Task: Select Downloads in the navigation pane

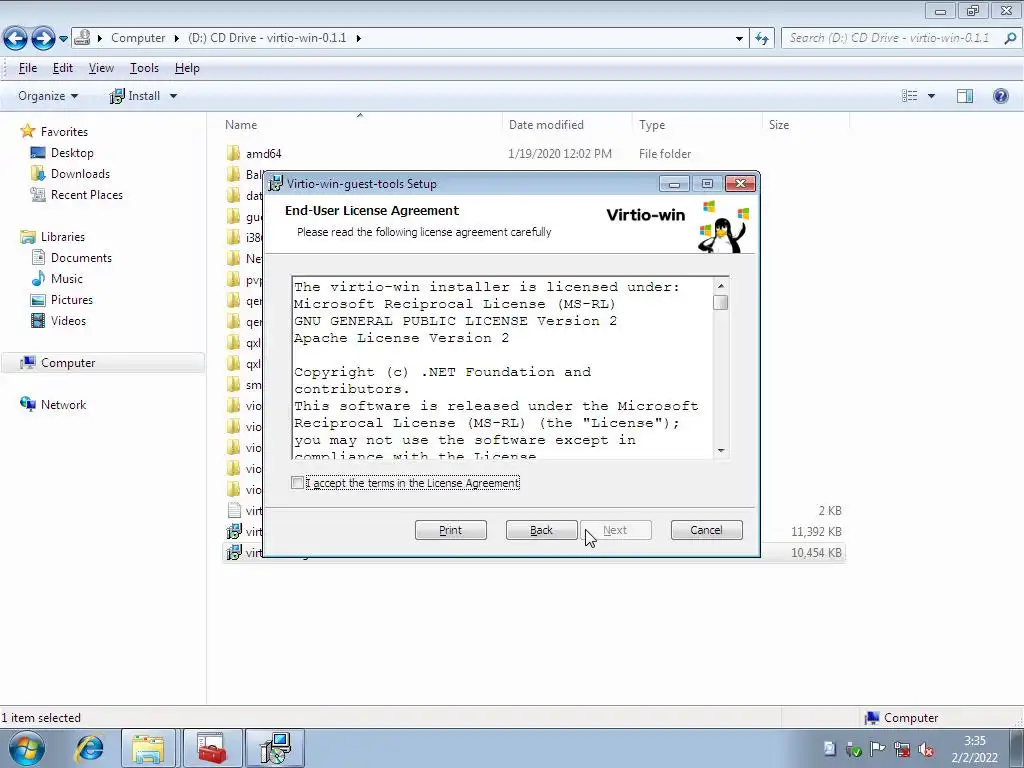Action: point(80,174)
